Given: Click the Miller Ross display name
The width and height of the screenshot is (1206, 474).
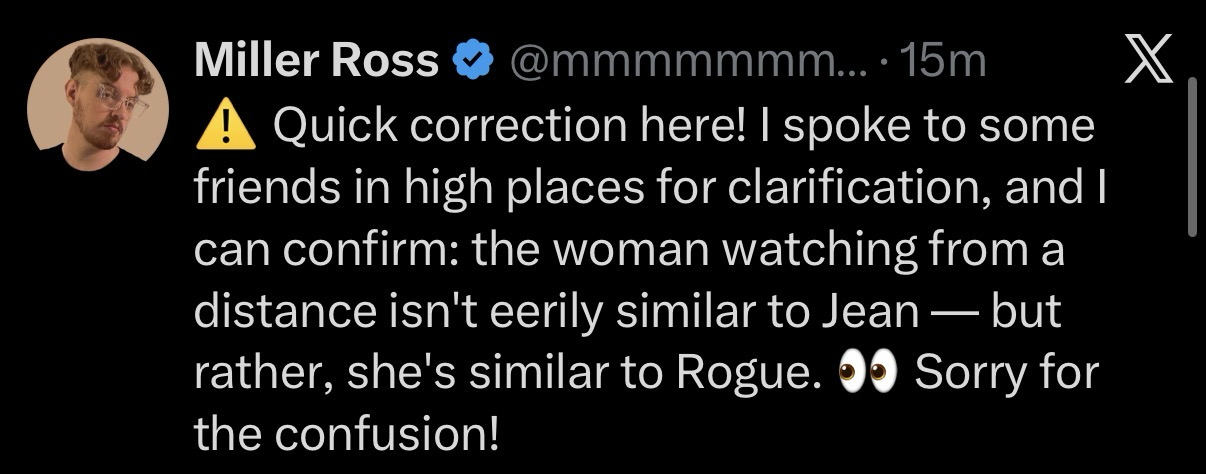Looking at the screenshot, I should click(x=316, y=63).
